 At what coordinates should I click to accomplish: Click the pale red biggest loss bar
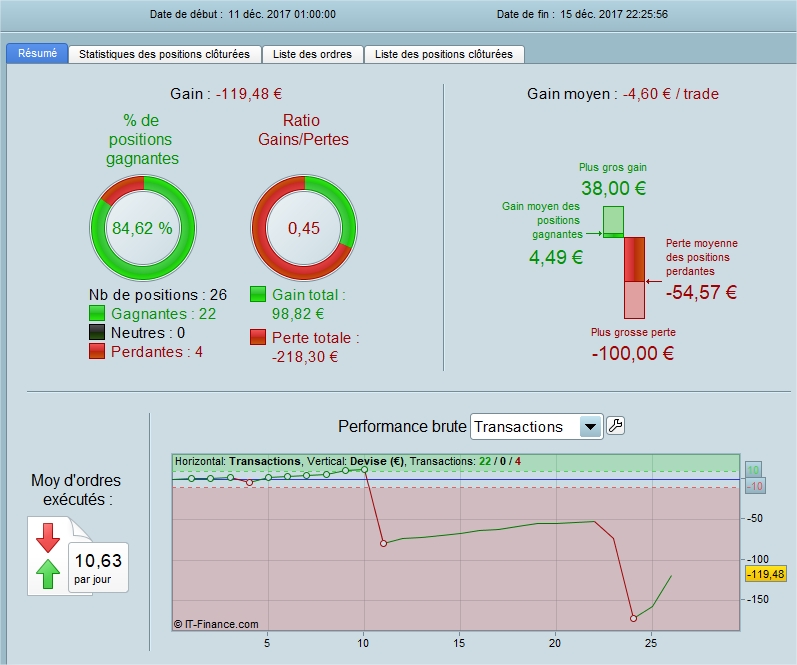pyautogui.click(x=634, y=300)
